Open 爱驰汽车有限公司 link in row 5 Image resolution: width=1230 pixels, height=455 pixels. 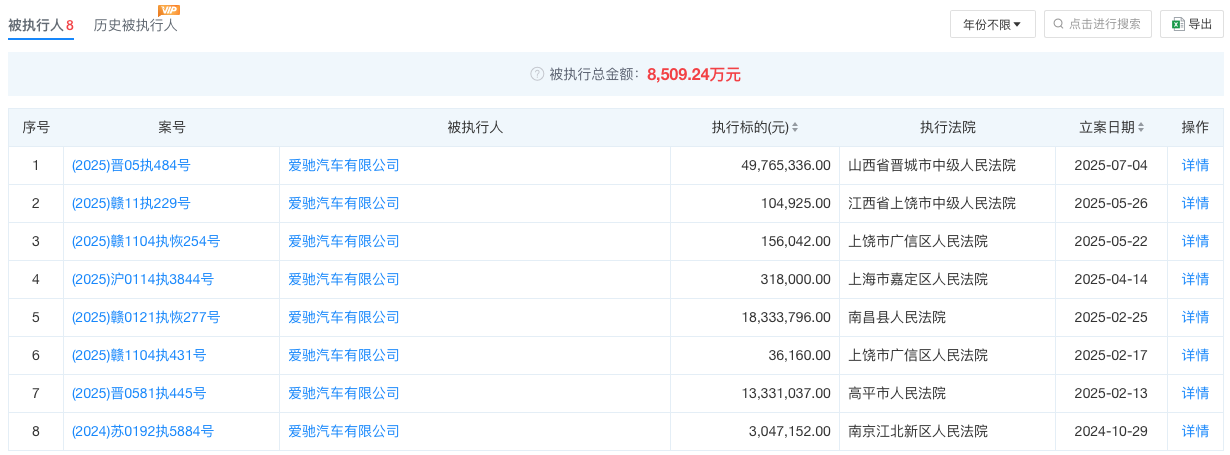[344, 317]
